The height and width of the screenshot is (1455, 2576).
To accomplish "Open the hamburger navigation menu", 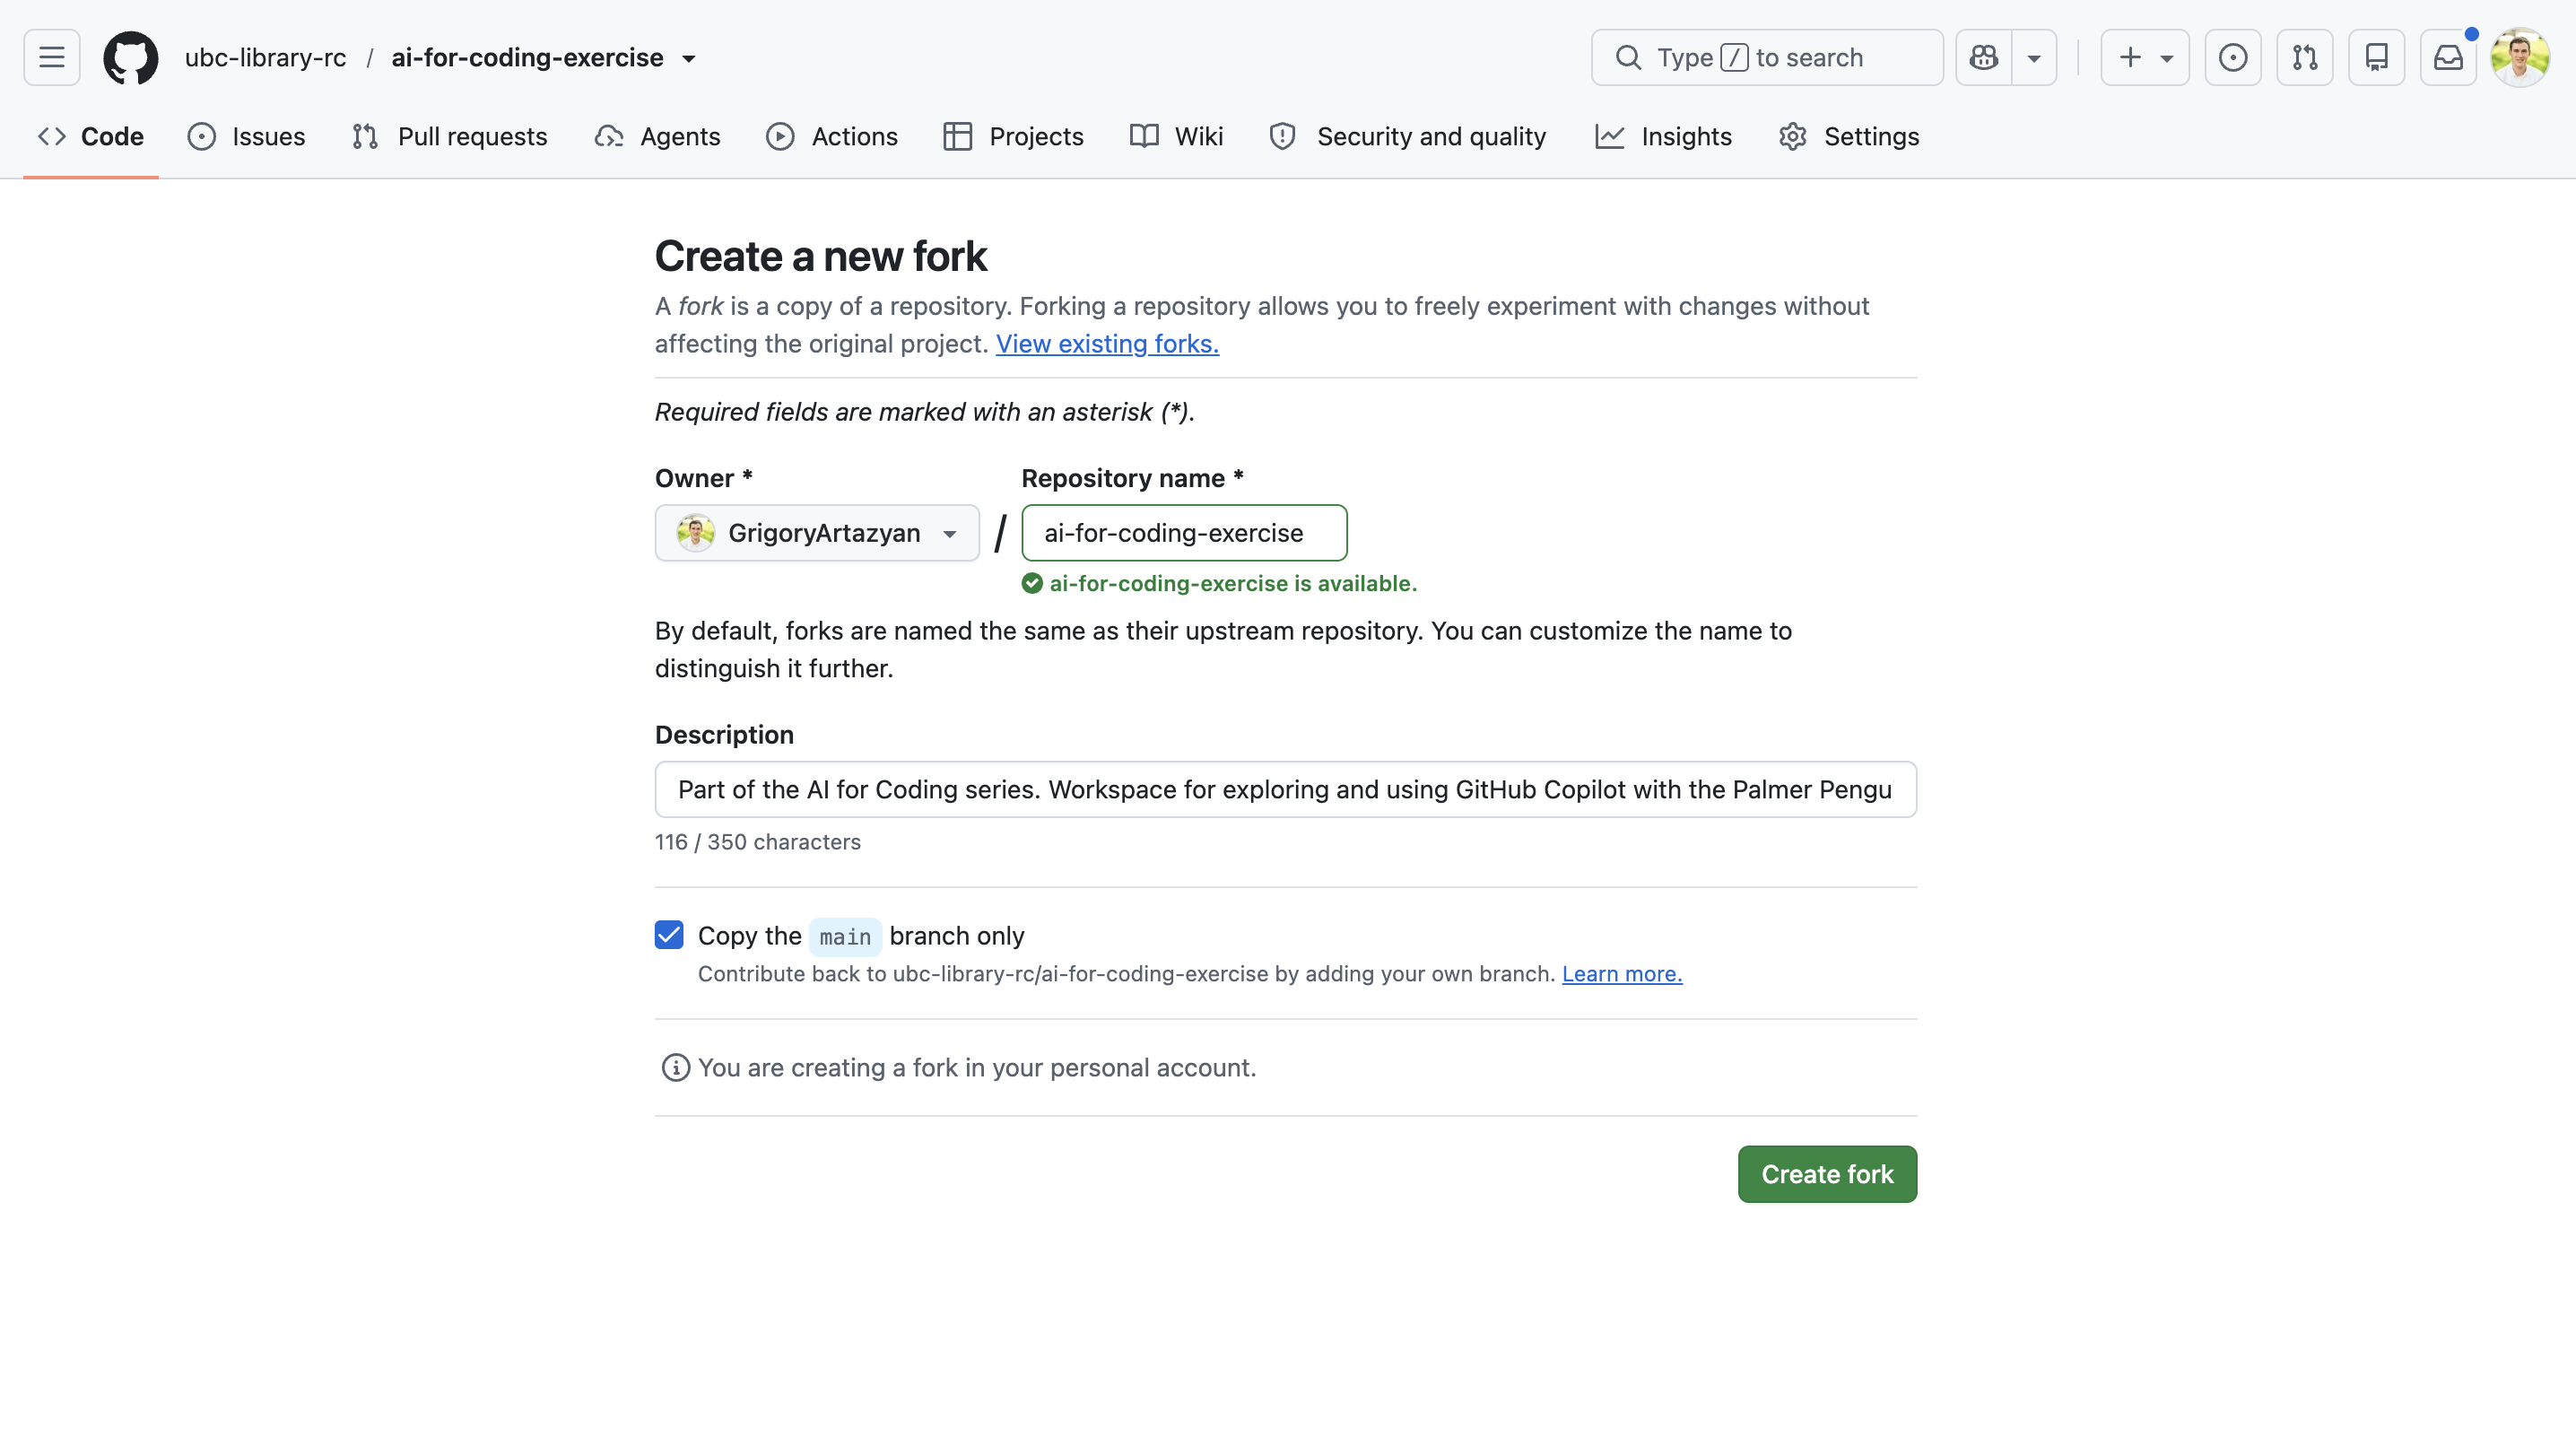I will tap(52, 57).
